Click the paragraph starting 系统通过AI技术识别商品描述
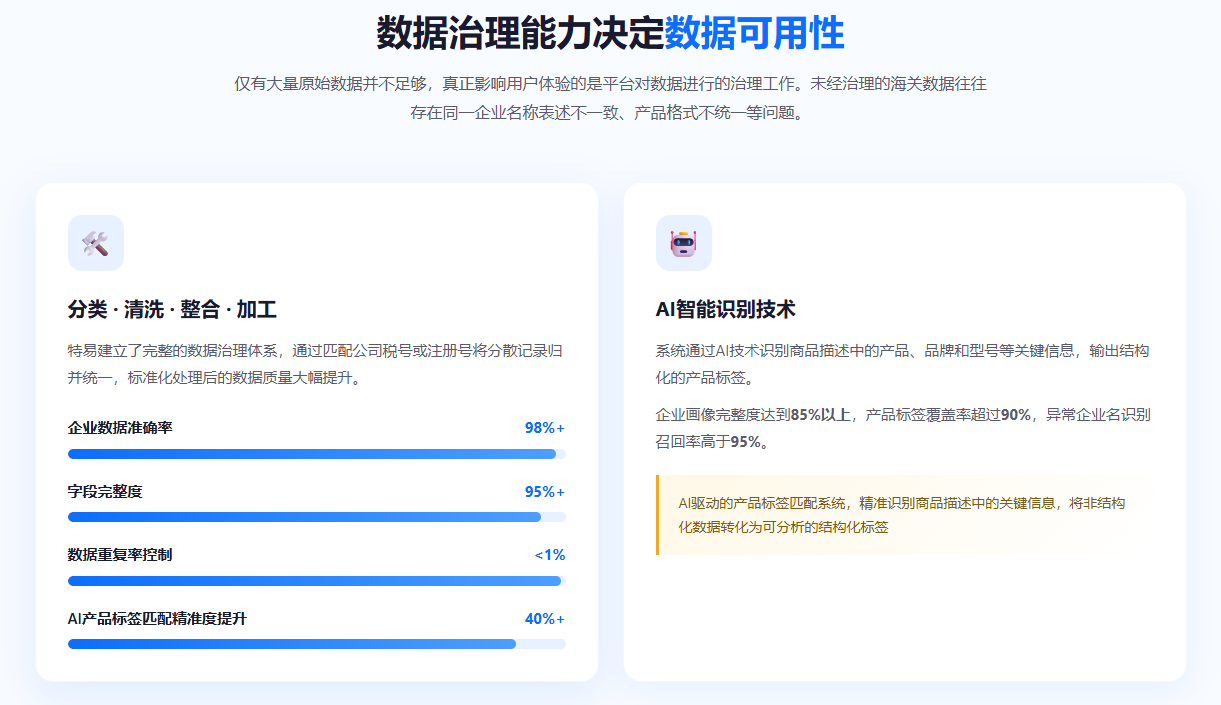The width and height of the screenshot is (1221, 705). 902,364
